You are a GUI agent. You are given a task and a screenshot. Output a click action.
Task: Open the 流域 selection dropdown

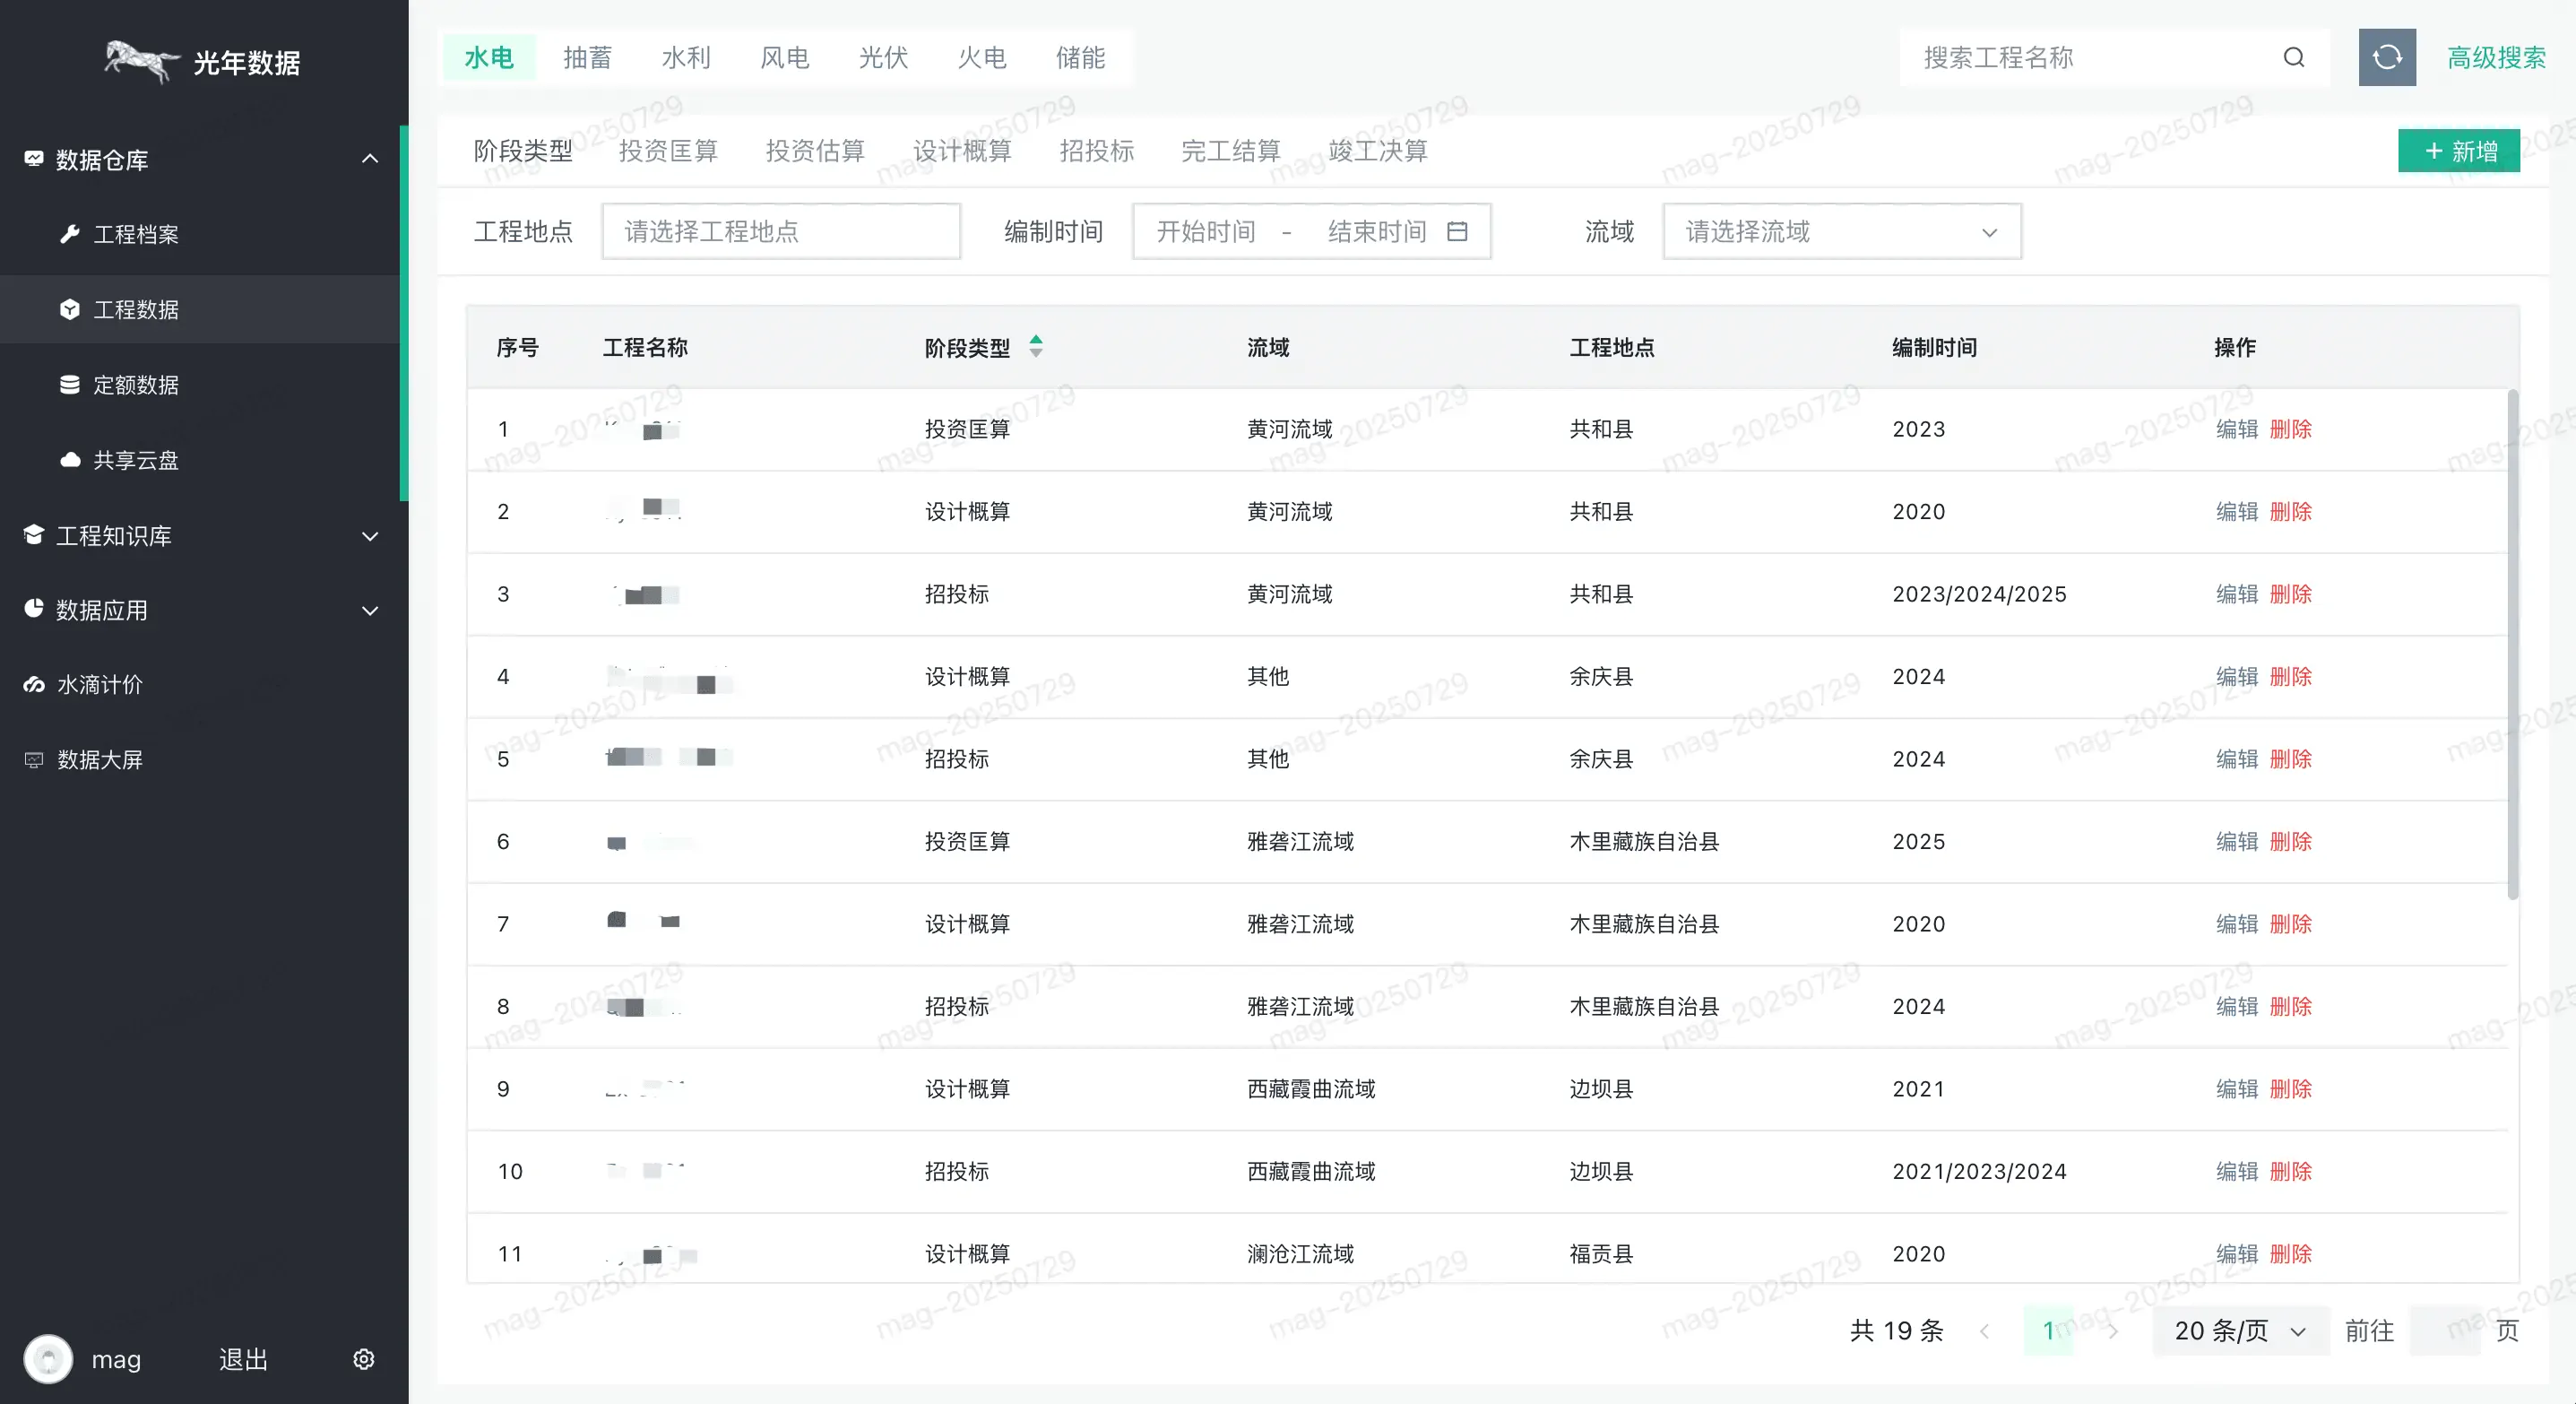coord(1841,232)
